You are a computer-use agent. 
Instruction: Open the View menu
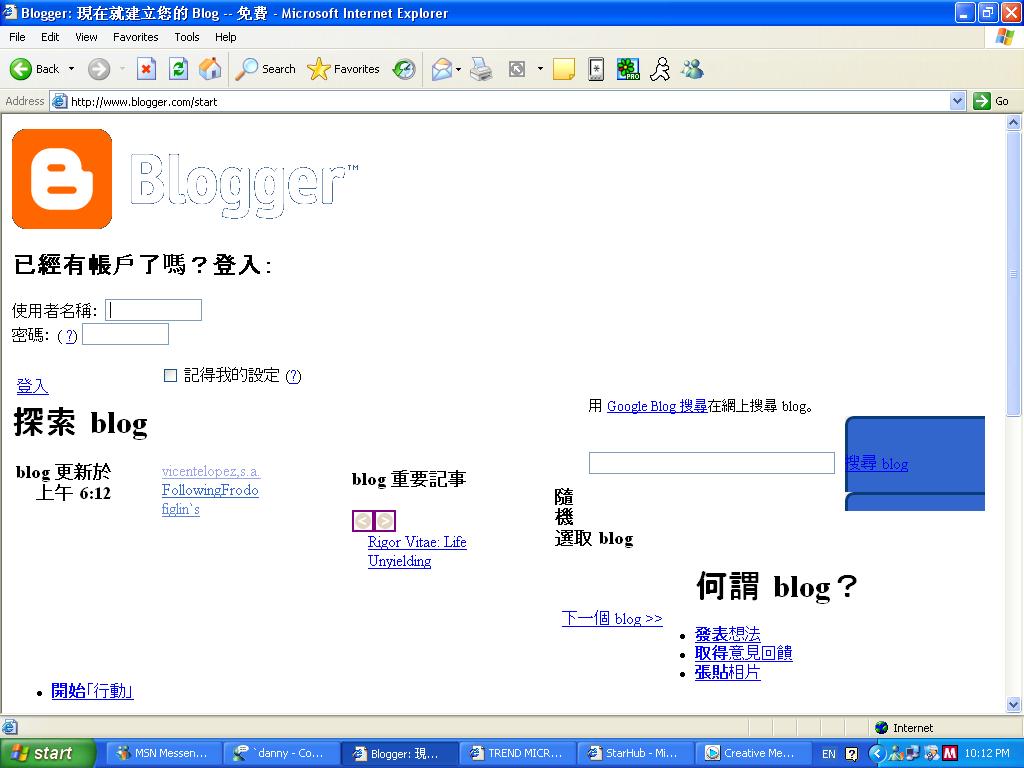pyautogui.click(x=86, y=37)
